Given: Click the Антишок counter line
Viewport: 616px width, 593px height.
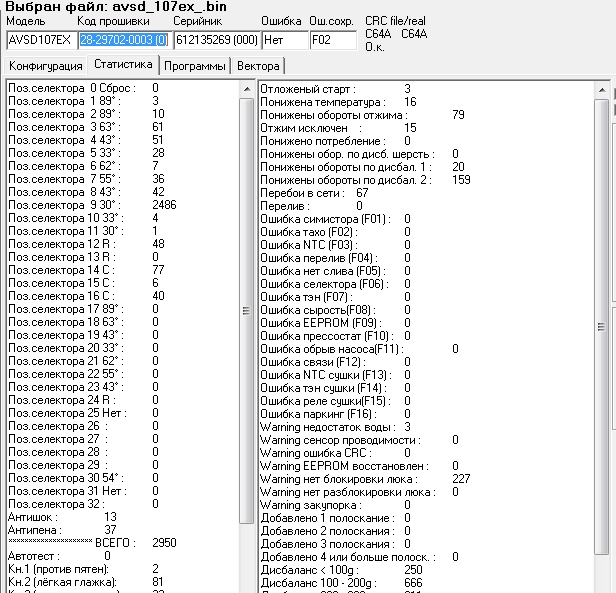Looking at the screenshot, I should [62, 517].
